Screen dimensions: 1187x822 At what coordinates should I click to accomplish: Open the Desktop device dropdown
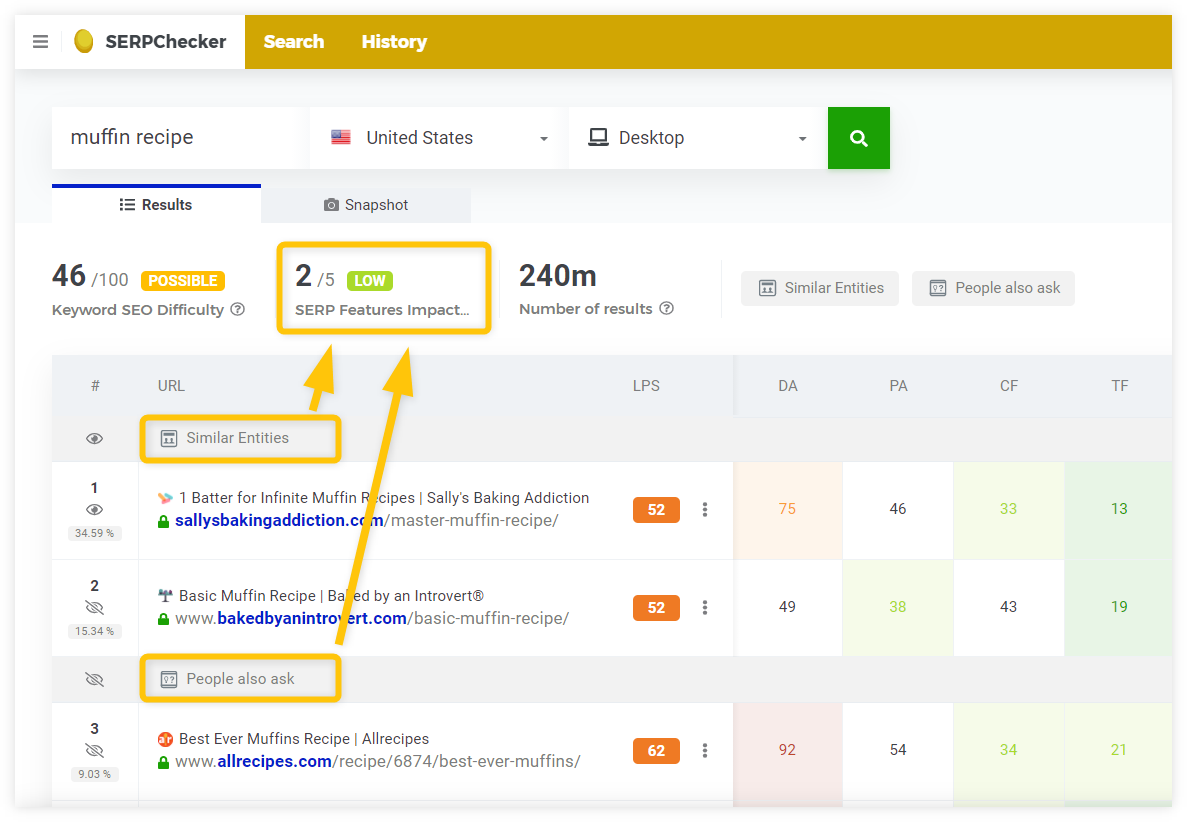[x=697, y=138]
